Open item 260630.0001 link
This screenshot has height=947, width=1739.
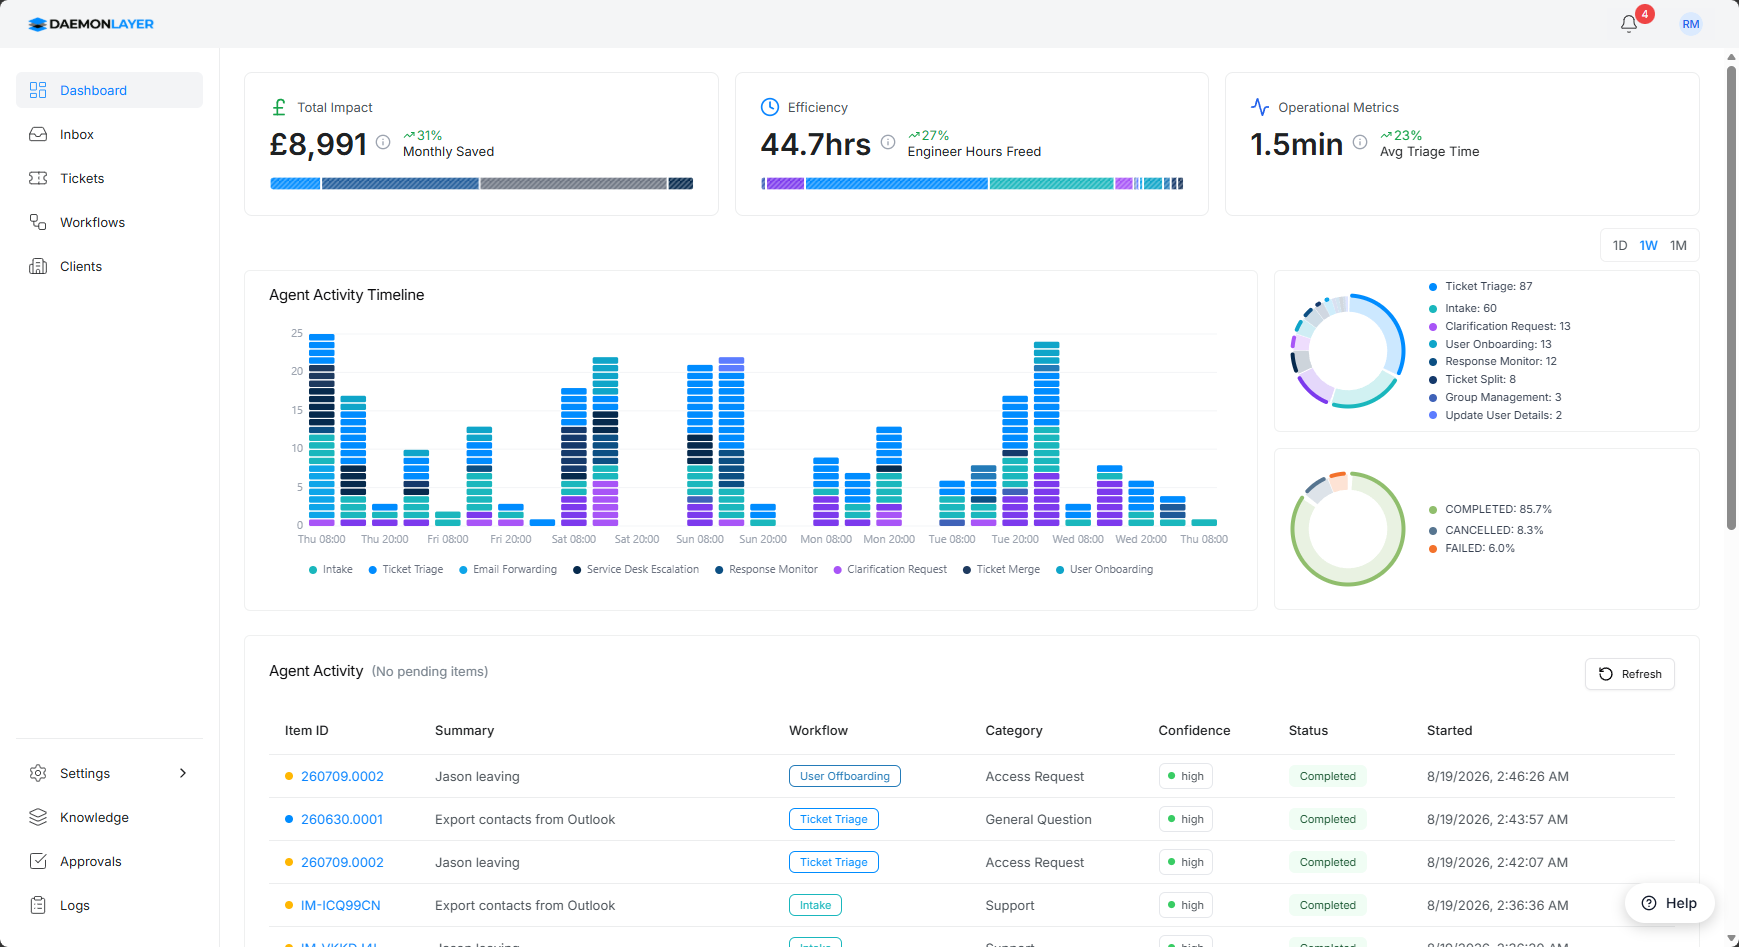(x=342, y=819)
